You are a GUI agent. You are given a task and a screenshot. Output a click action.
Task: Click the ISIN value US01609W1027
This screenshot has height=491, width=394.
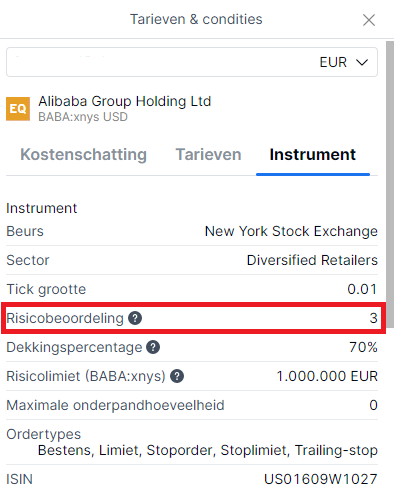321,479
